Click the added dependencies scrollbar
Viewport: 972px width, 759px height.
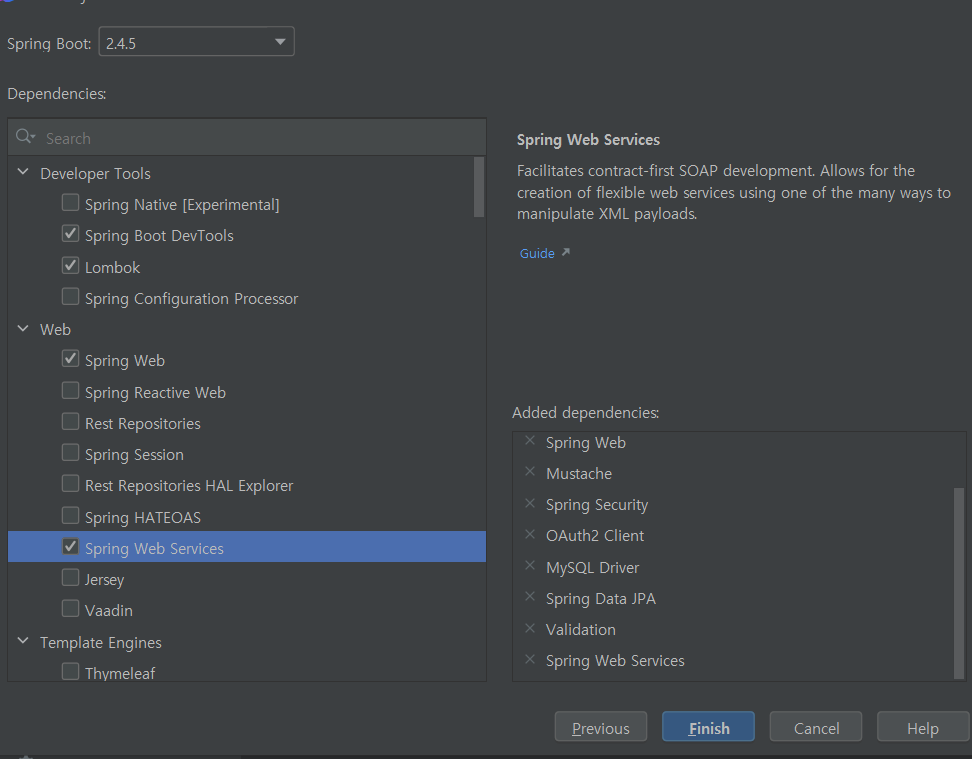click(959, 583)
